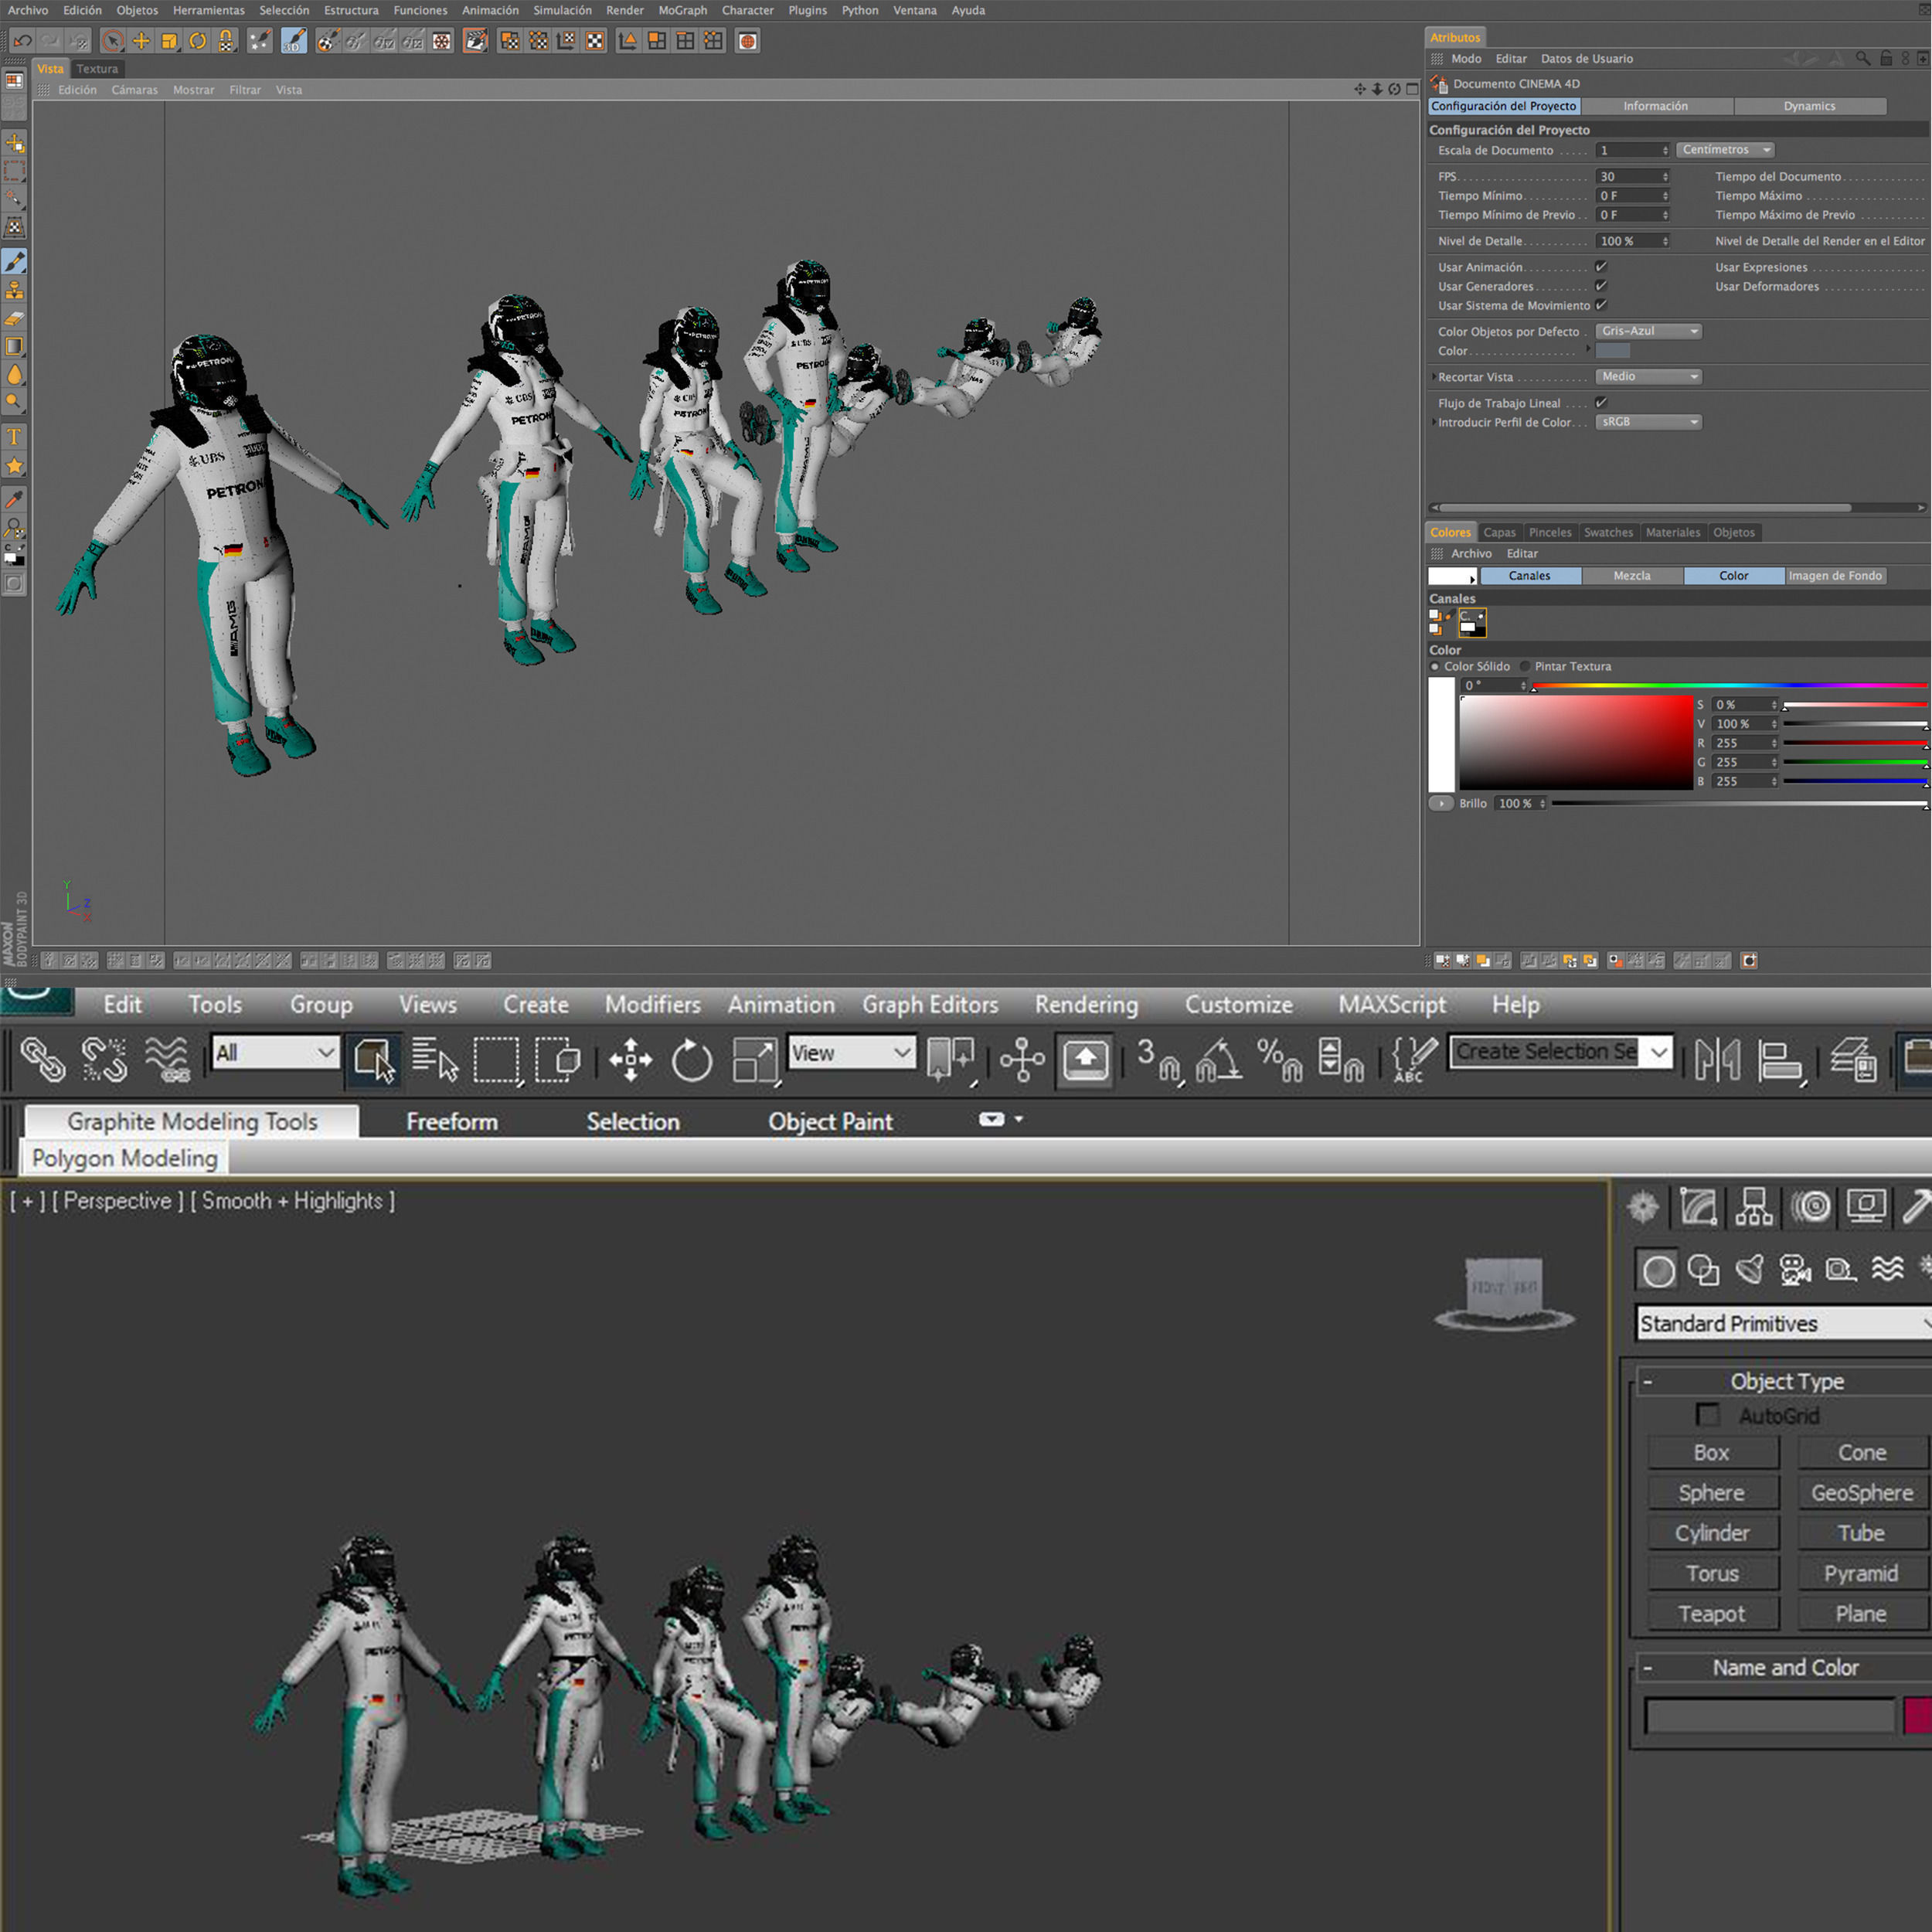Click the Select and Move icon

pos(630,1060)
